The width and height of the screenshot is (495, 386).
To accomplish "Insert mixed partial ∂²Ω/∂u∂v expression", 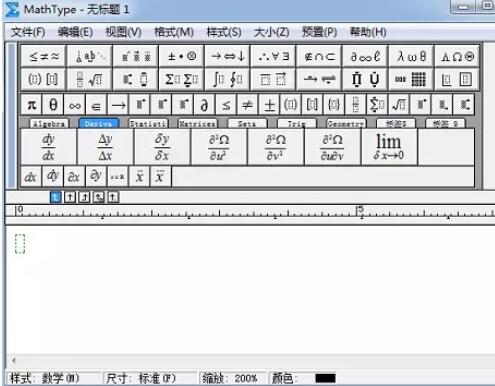I will 332,147.
